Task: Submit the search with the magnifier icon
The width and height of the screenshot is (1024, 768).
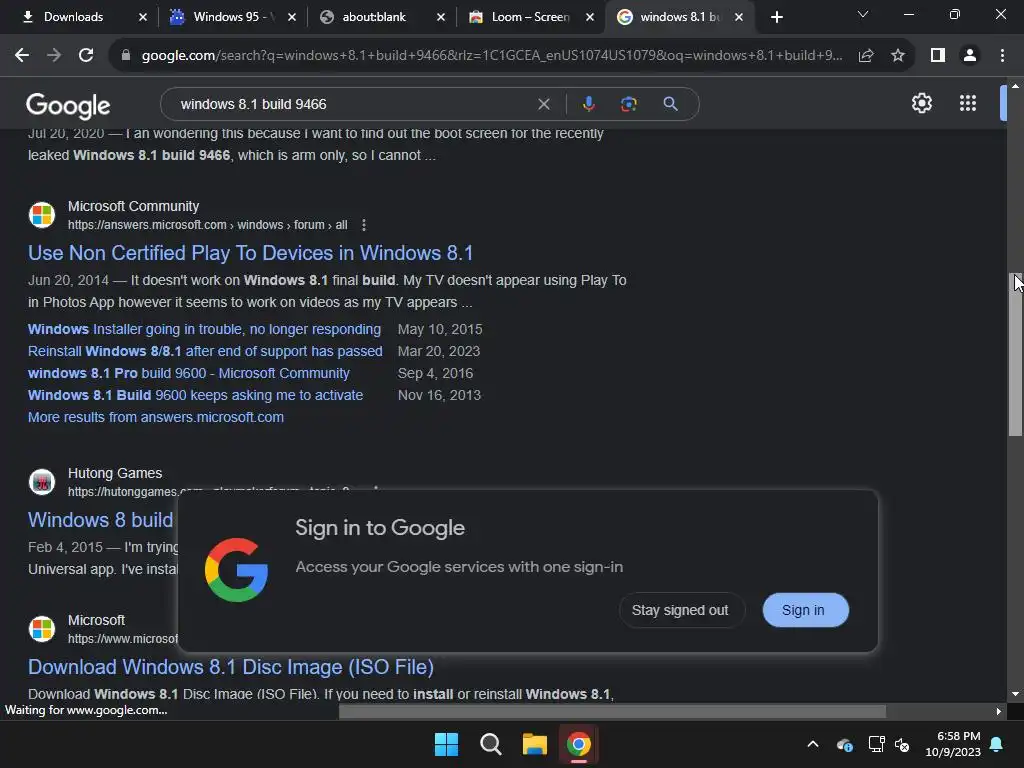Action: (670, 104)
